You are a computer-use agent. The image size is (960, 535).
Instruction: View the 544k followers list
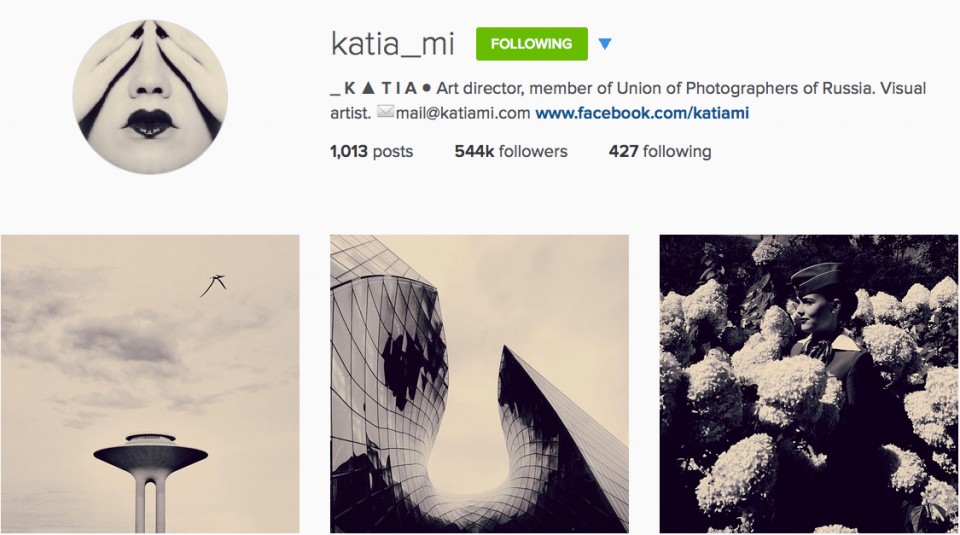click(511, 151)
